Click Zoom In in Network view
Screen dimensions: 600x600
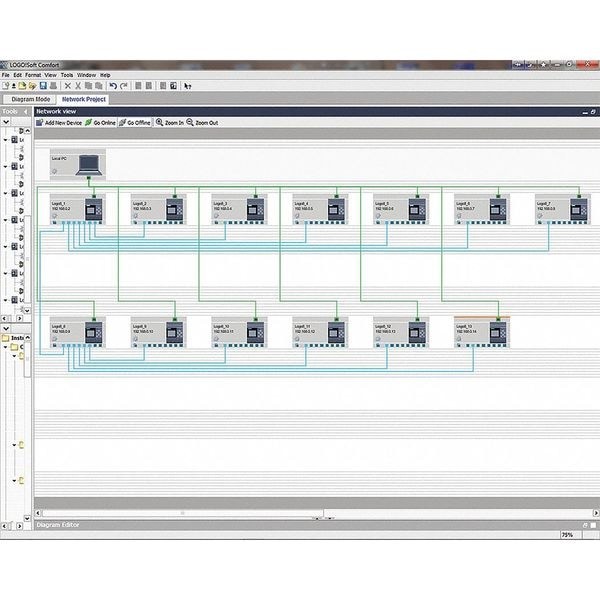pos(169,122)
